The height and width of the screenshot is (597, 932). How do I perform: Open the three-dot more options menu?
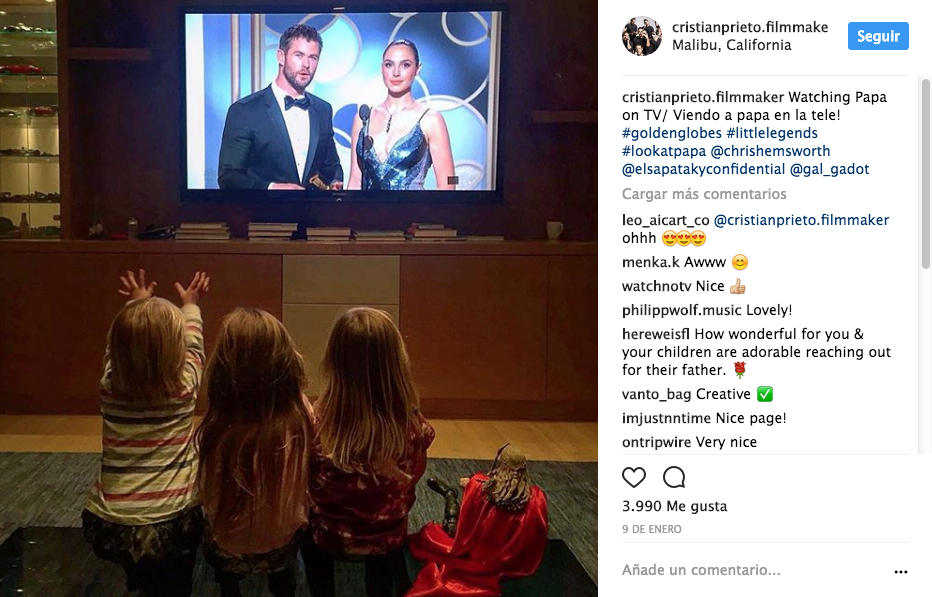(900, 571)
